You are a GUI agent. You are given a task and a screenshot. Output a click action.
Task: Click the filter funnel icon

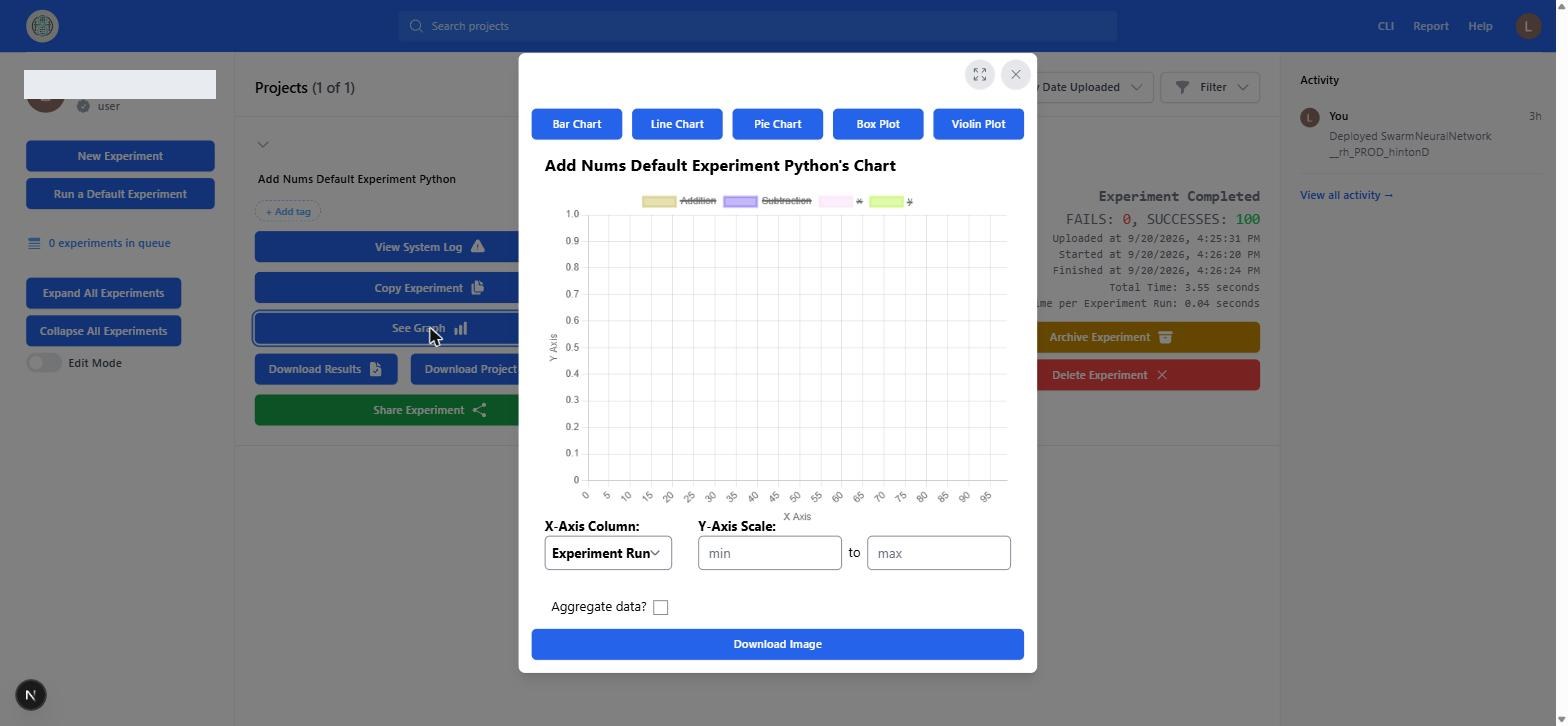tap(1182, 87)
